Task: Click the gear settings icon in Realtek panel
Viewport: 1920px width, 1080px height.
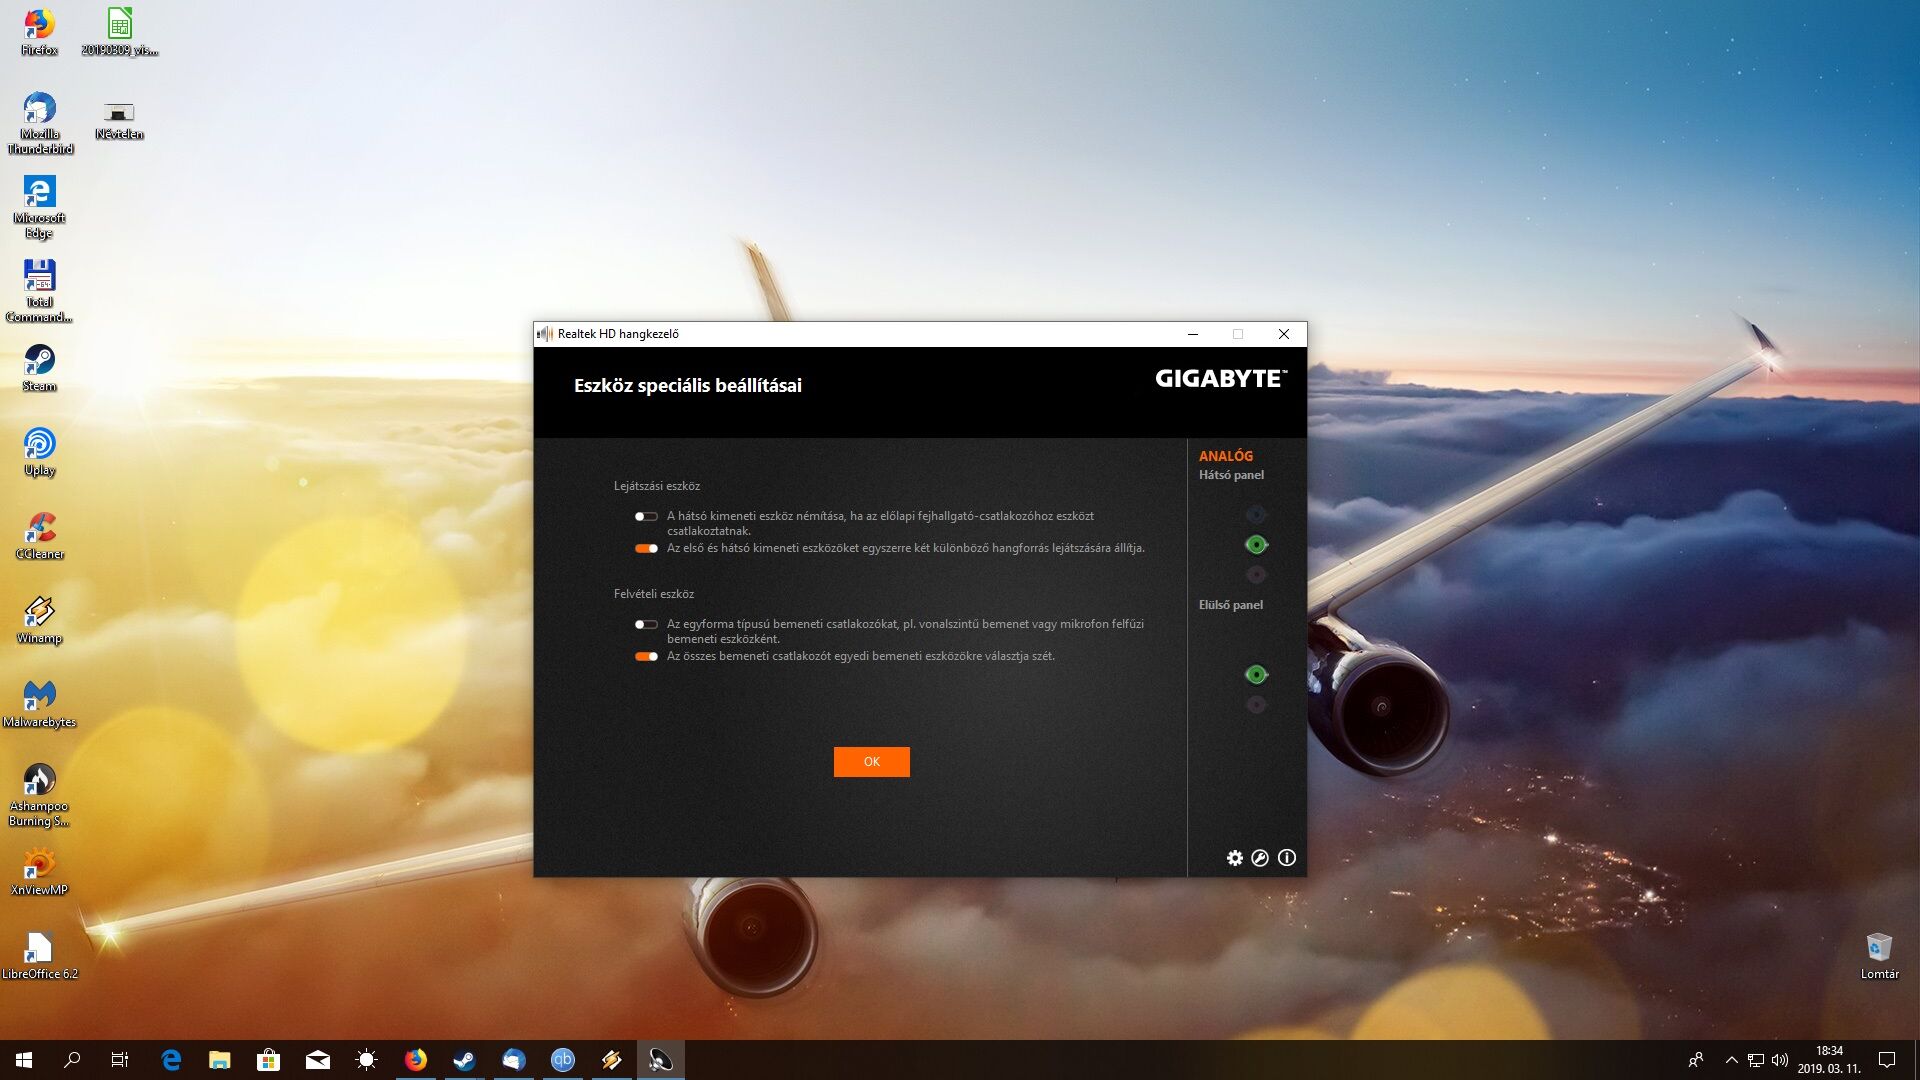Action: (x=1235, y=858)
